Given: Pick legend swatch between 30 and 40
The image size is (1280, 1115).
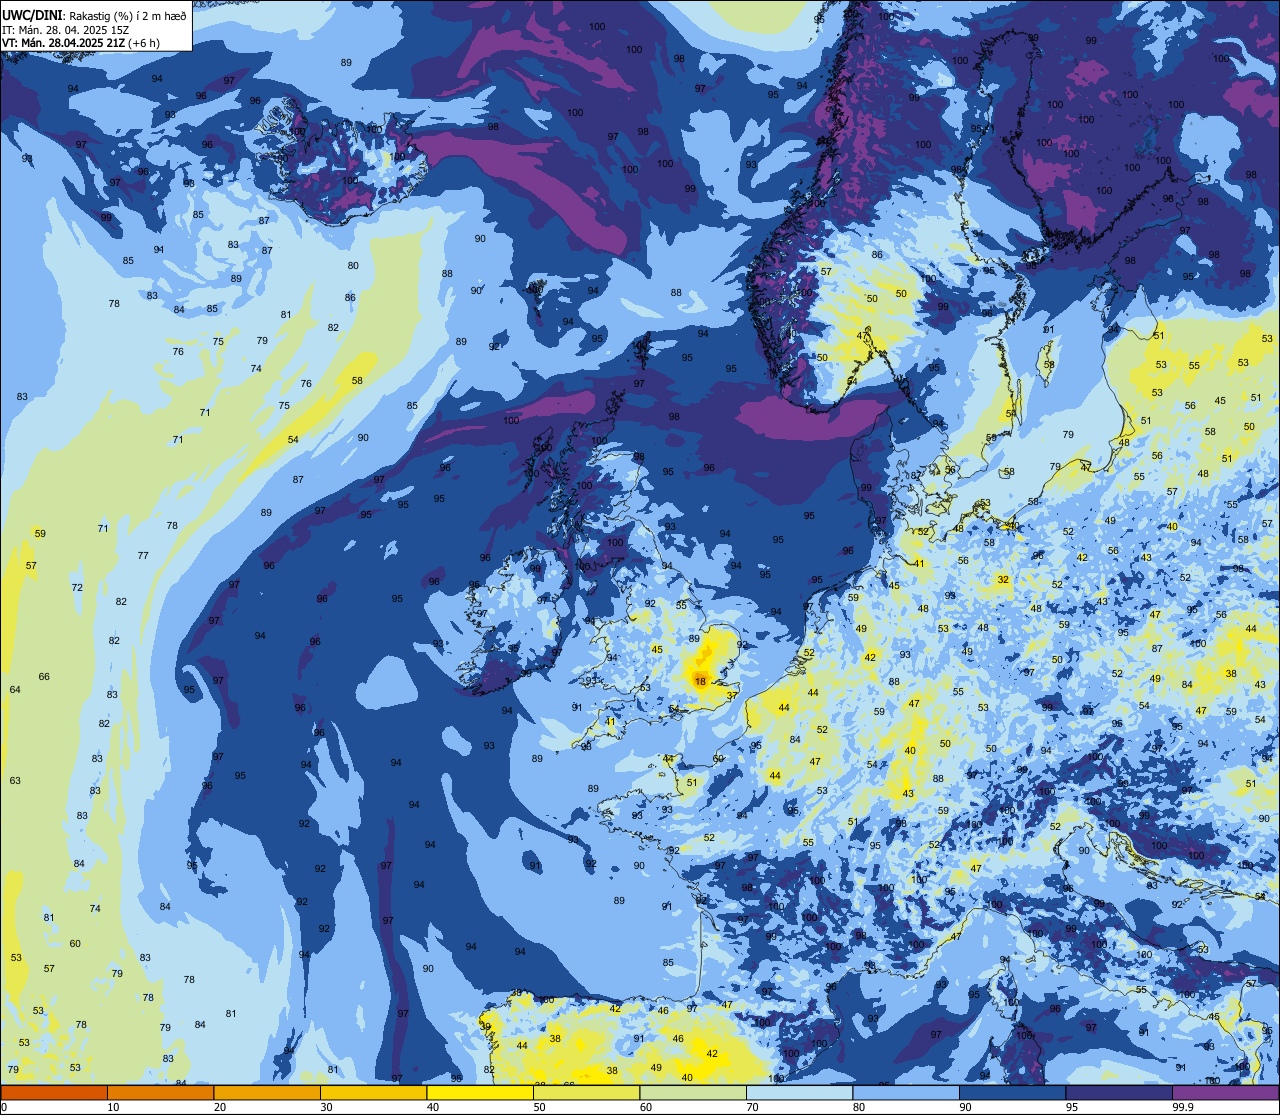Looking at the screenshot, I should 373,1093.
